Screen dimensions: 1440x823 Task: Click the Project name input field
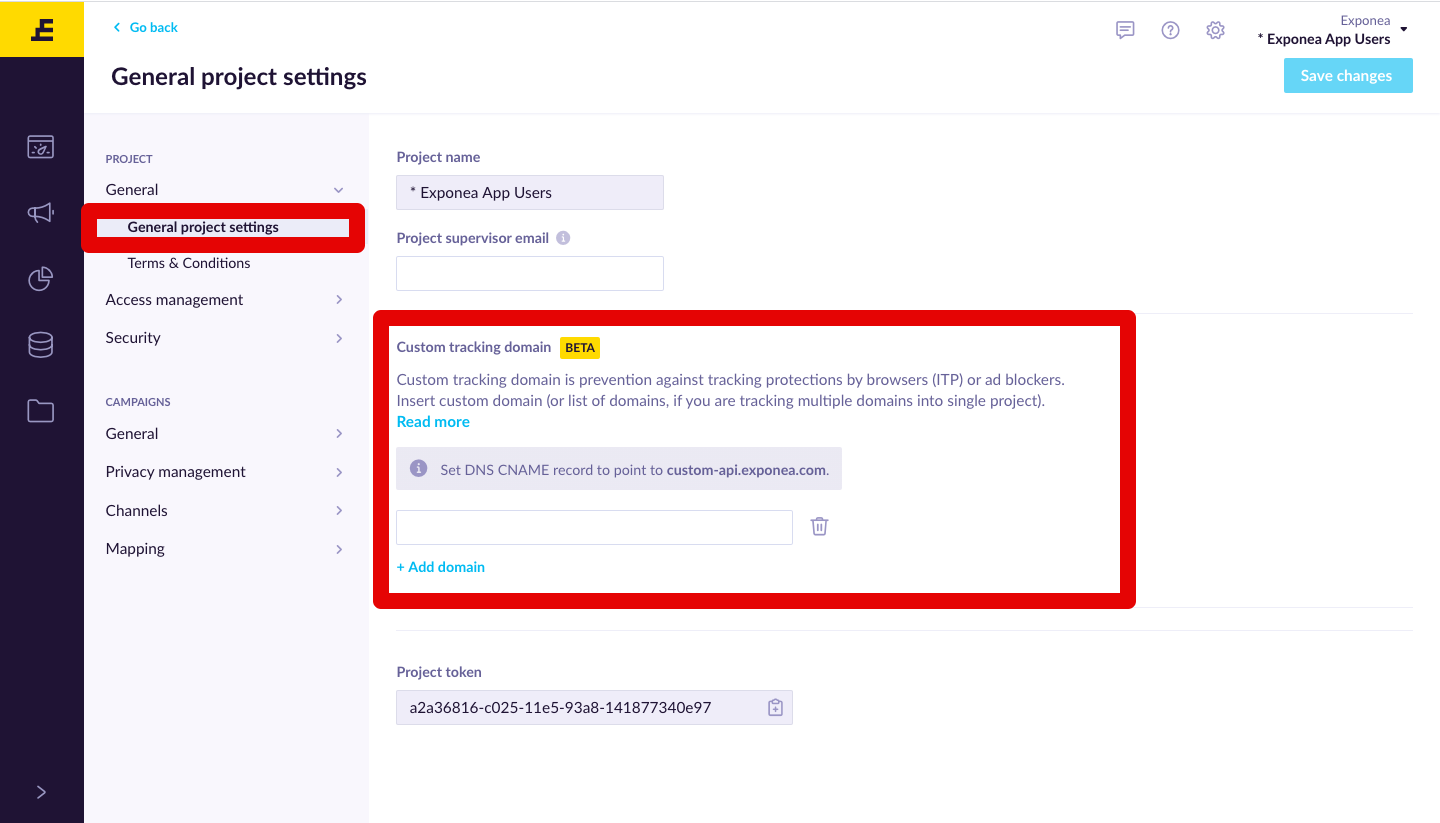(530, 193)
